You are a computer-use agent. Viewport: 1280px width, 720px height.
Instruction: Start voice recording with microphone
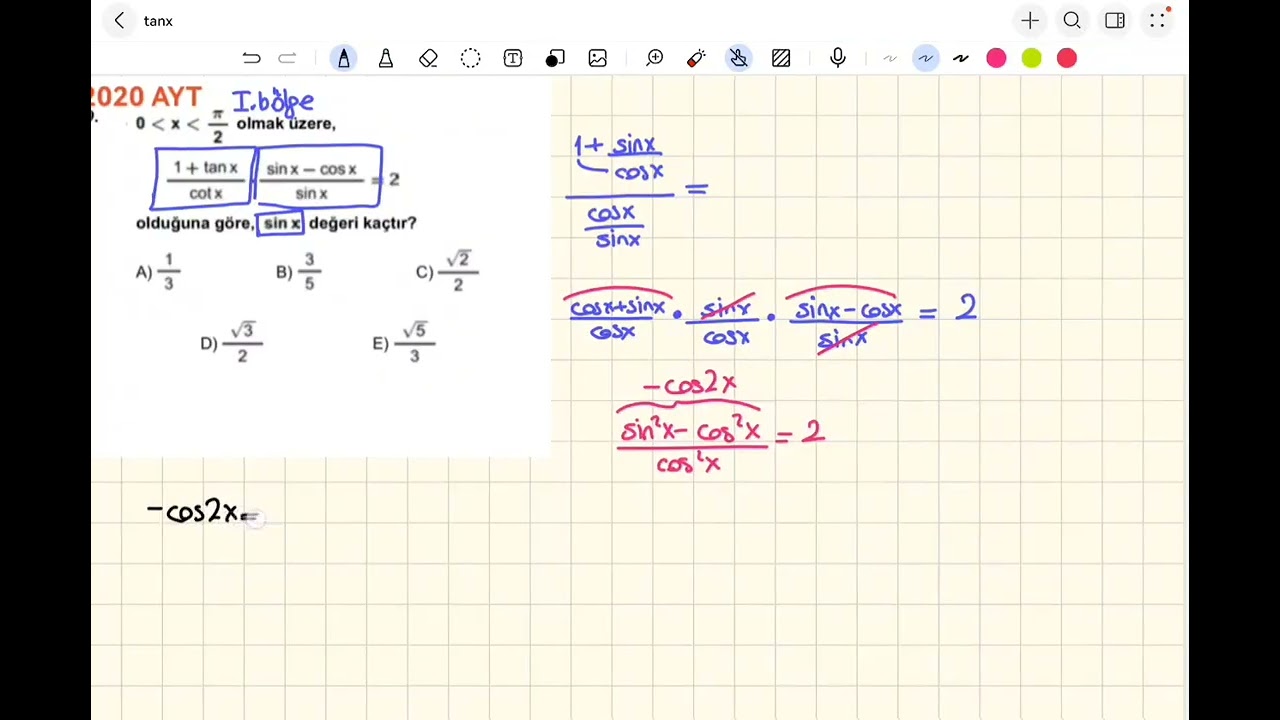coord(838,59)
